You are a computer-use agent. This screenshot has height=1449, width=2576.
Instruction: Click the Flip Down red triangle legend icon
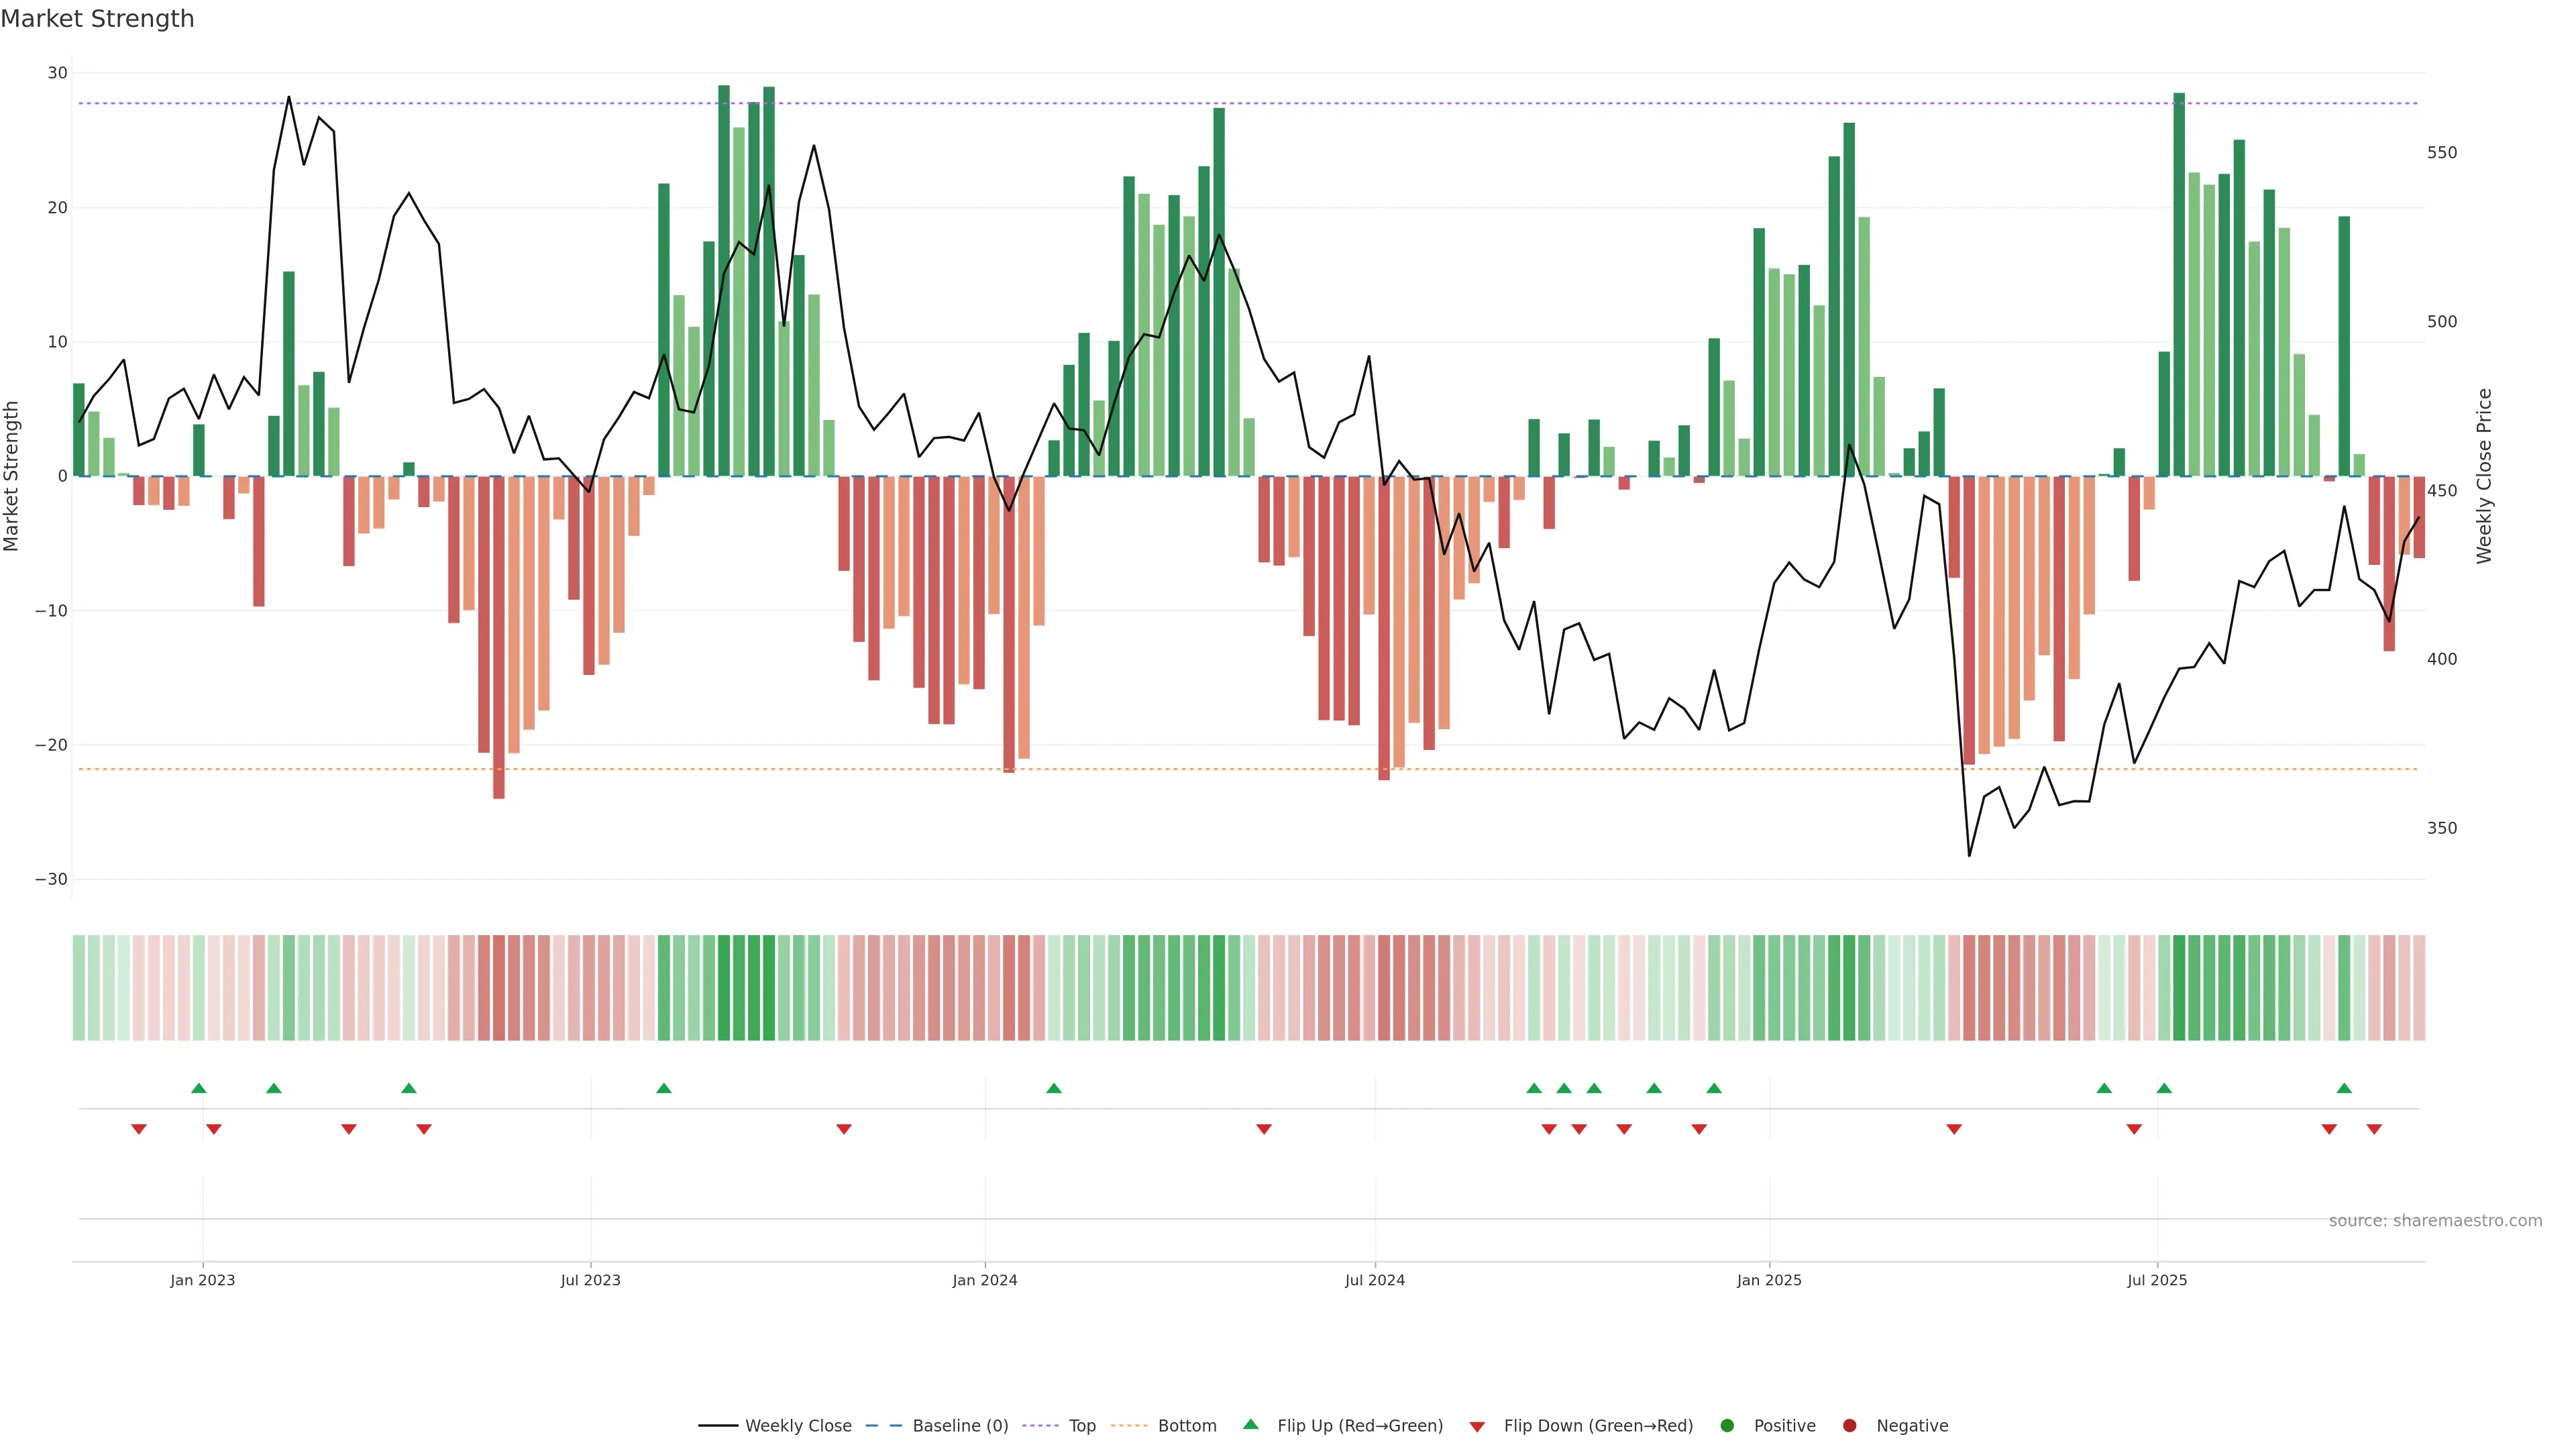[1477, 1426]
